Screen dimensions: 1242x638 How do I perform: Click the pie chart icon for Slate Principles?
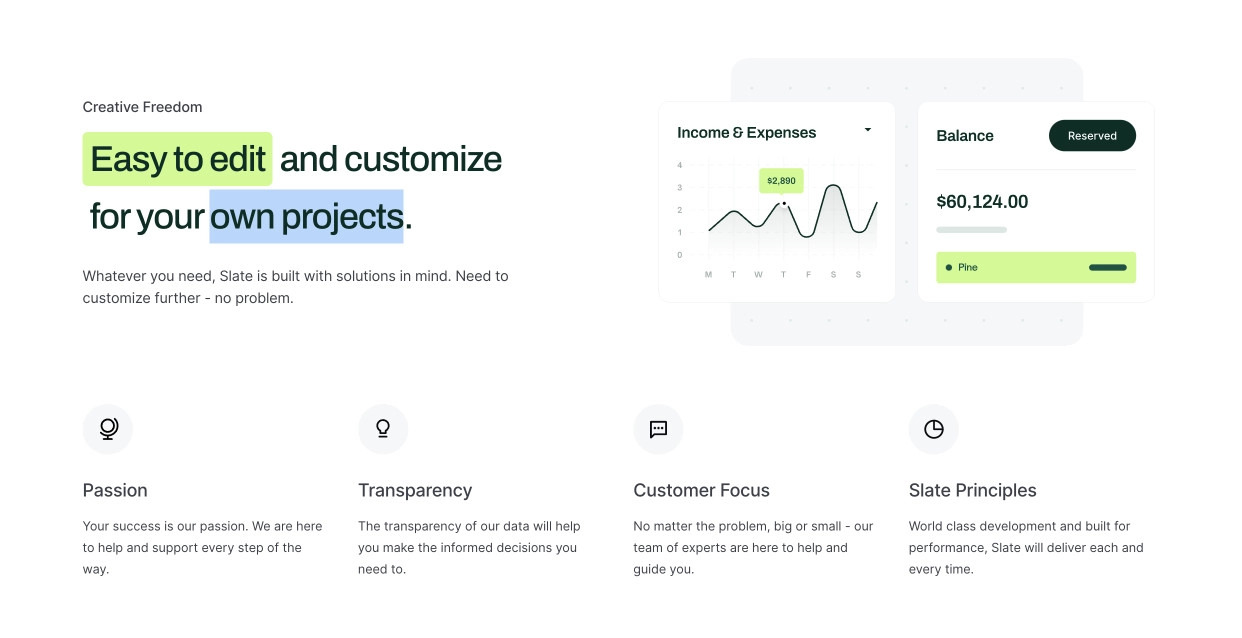[933, 429]
